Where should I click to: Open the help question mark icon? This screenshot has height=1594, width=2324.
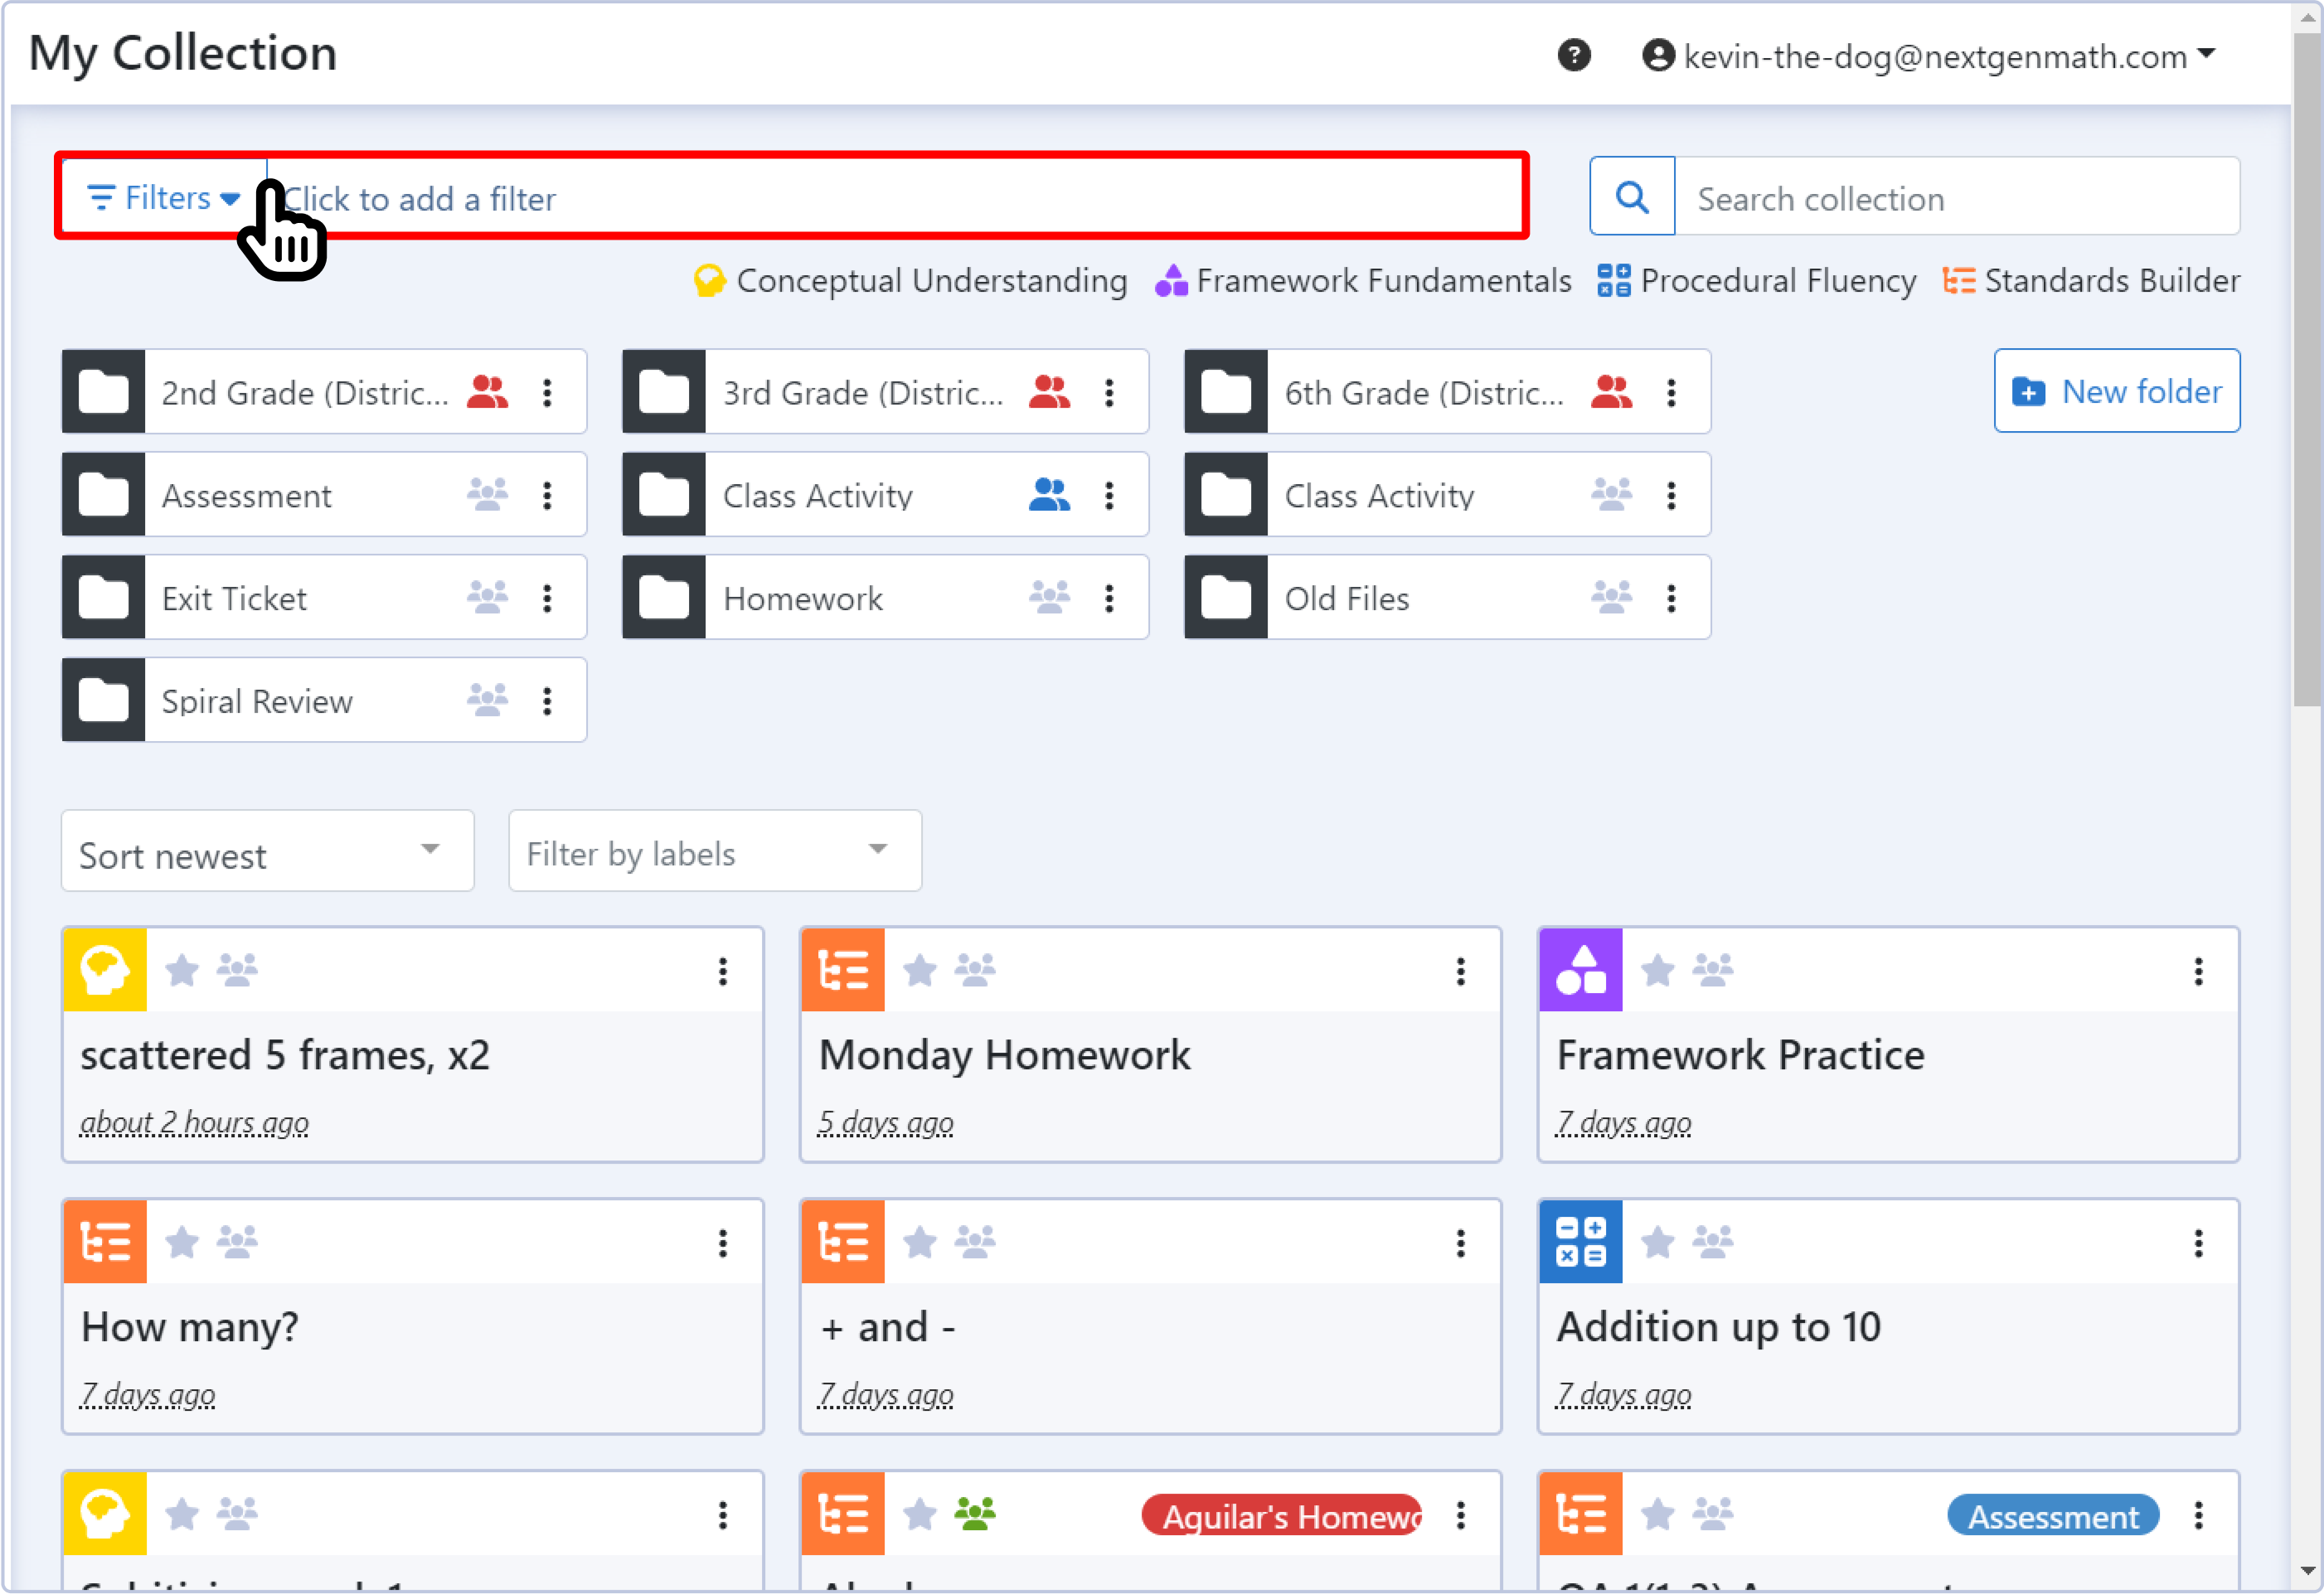pos(1574,55)
